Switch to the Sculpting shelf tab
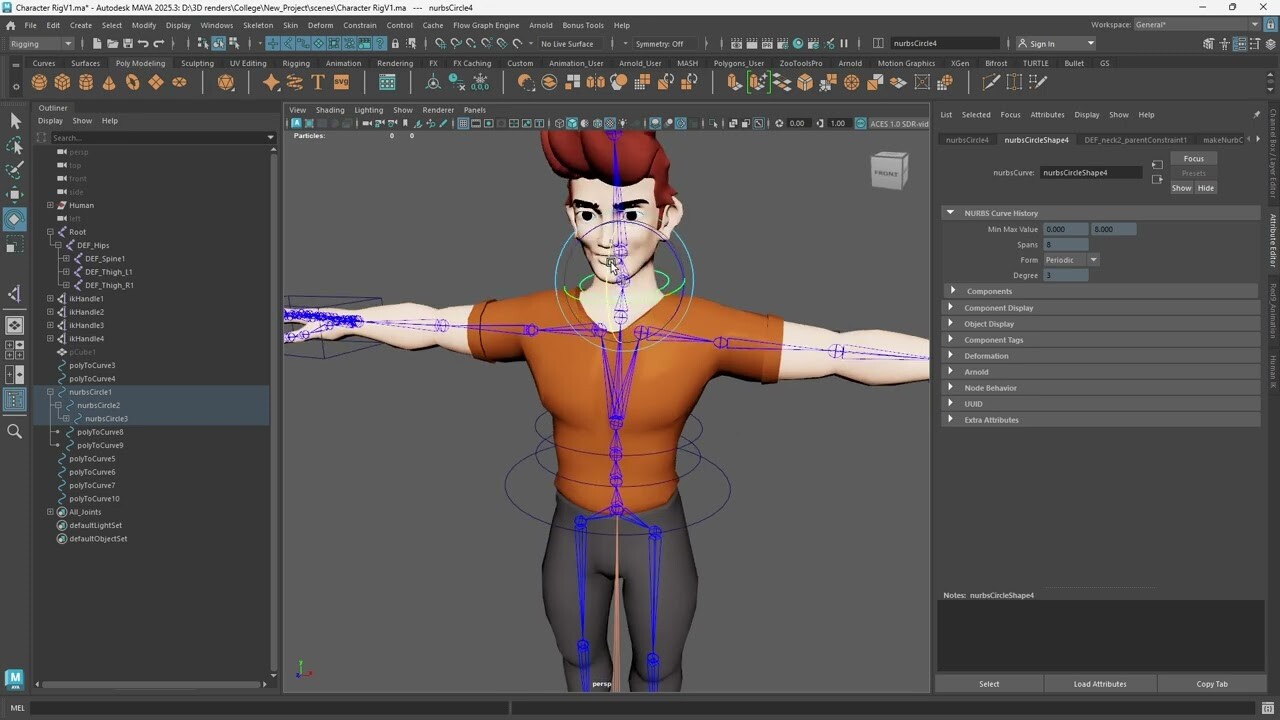This screenshot has width=1280, height=720. pyautogui.click(x=197, y=62)
